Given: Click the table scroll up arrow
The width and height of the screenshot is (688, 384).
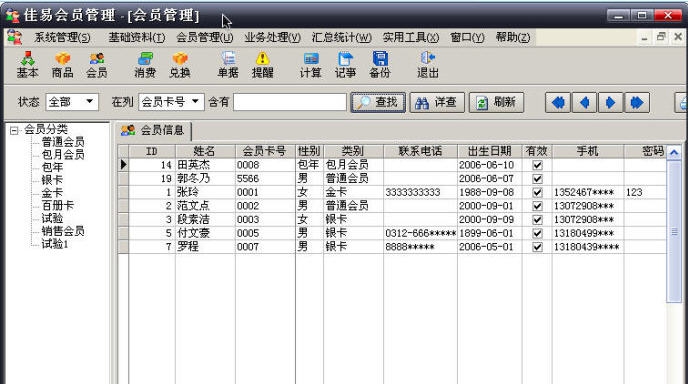Looking at the screenshot, I should click(x=674, y=153).
